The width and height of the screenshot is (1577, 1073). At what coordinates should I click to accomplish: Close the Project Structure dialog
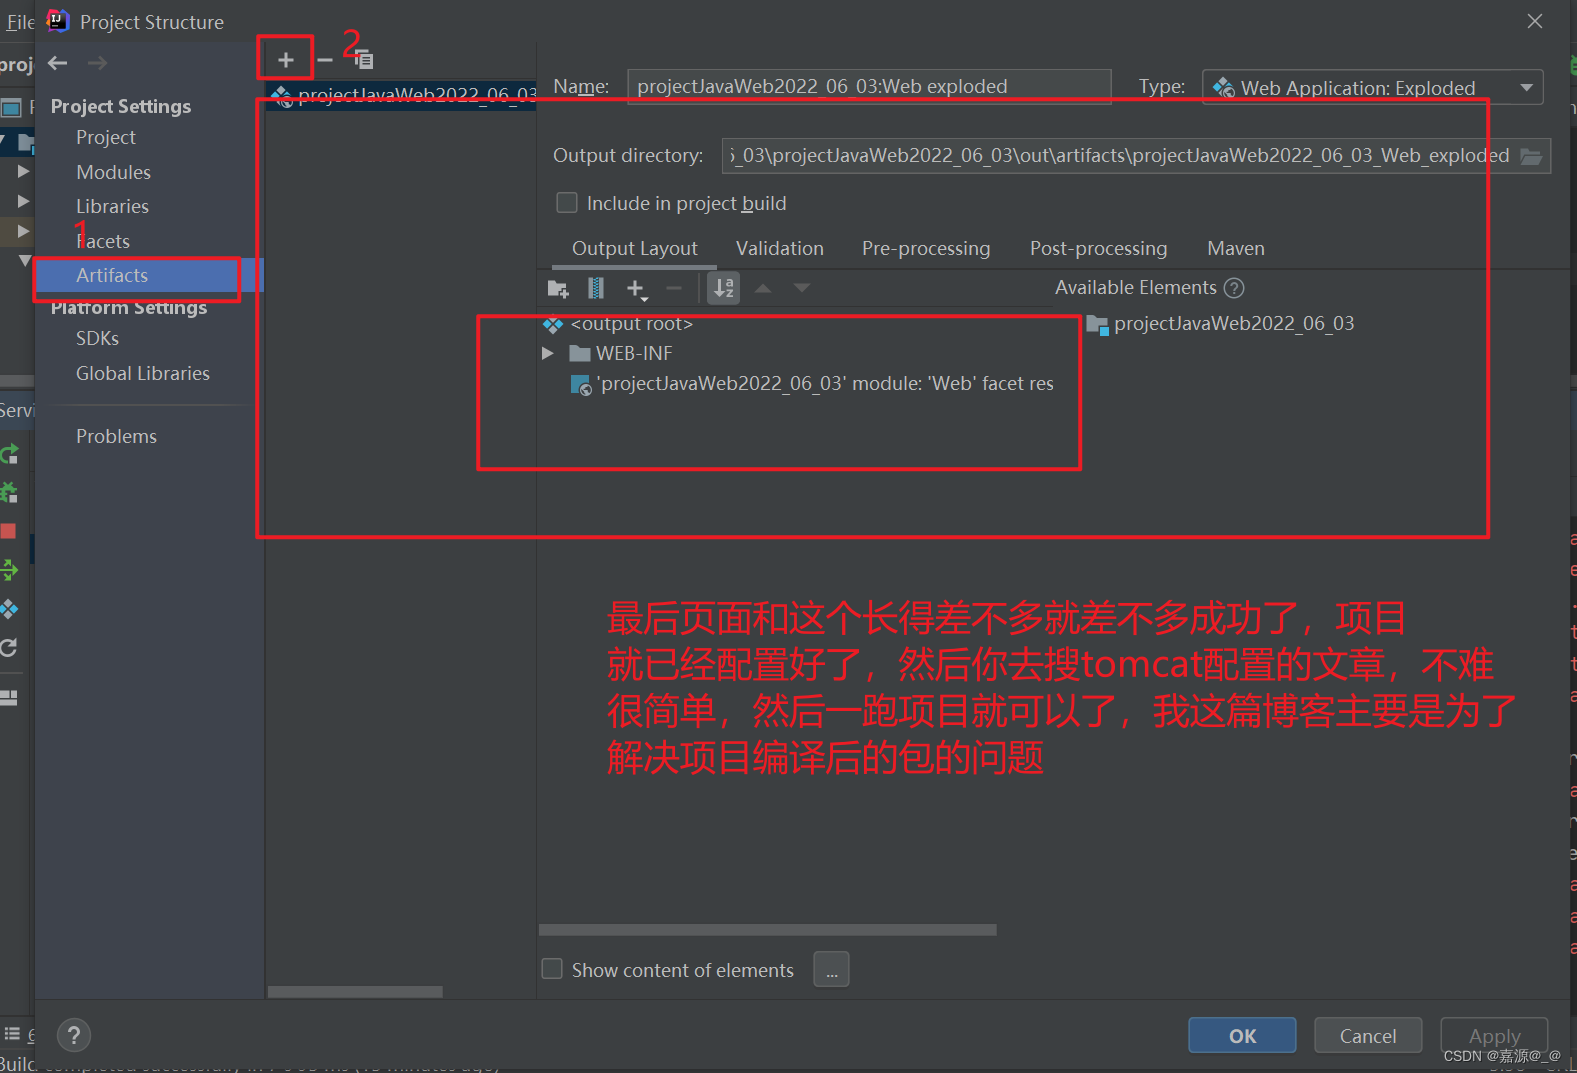pos(1535,21)
